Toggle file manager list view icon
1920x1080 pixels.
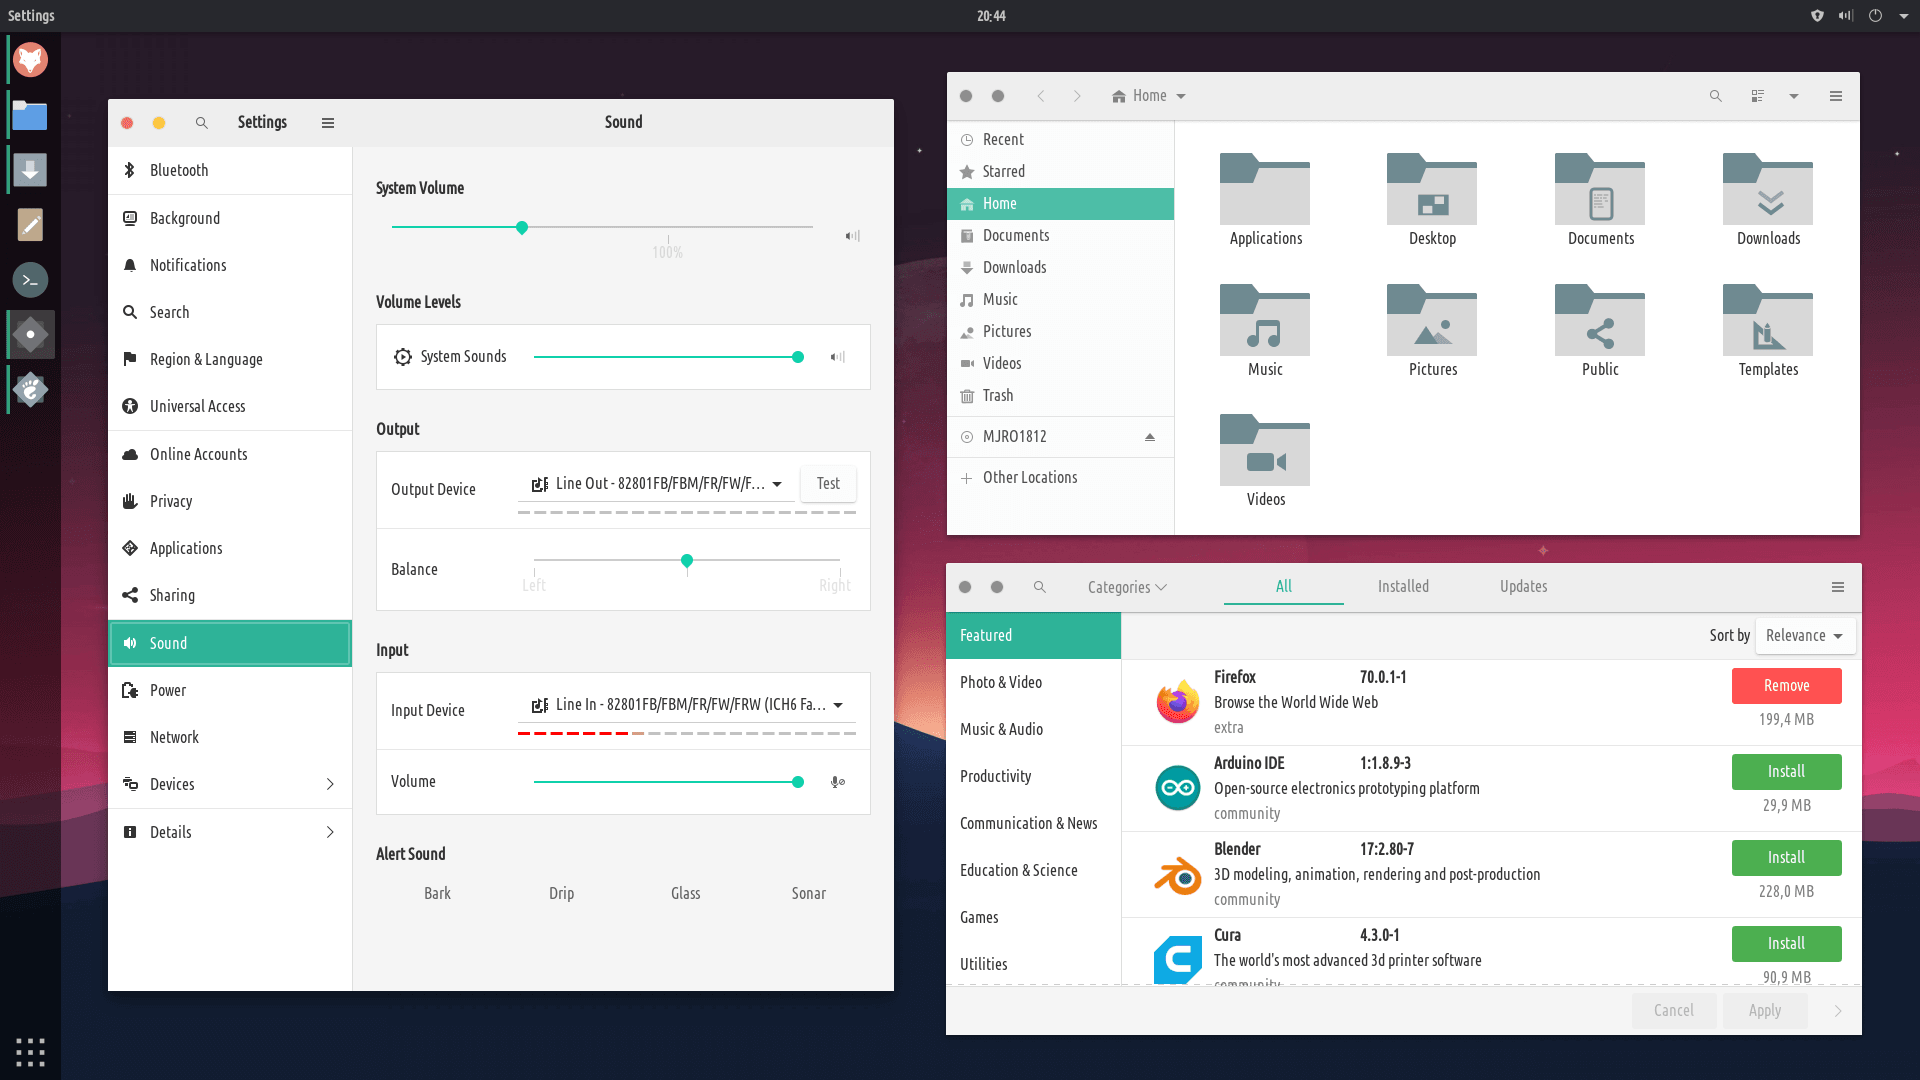(x=1757, y=96)
